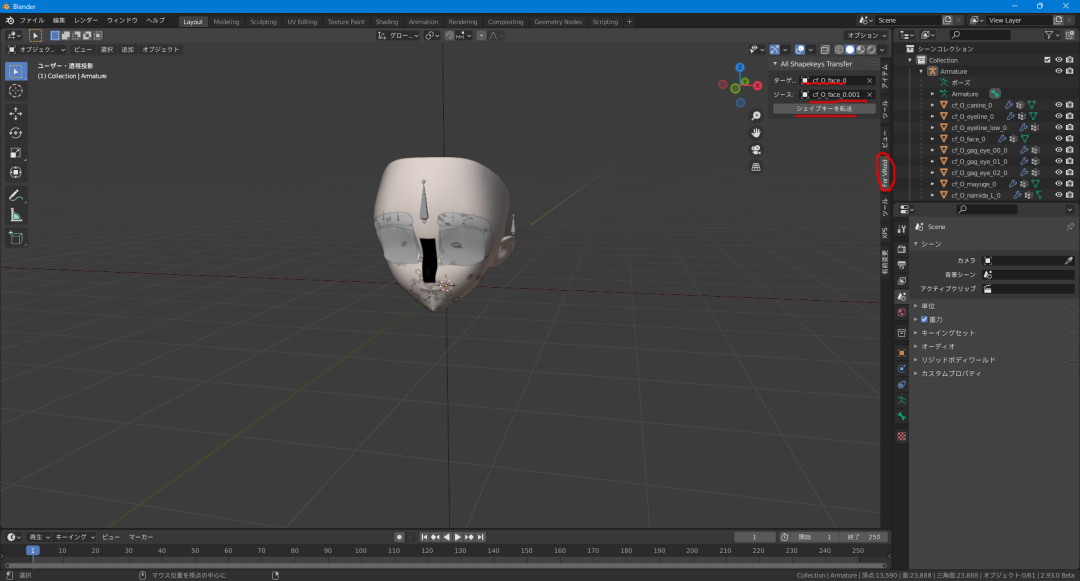
Task: Hide cf_O_face_0 with its eye icon
Action: click(x=1059, y=139)
